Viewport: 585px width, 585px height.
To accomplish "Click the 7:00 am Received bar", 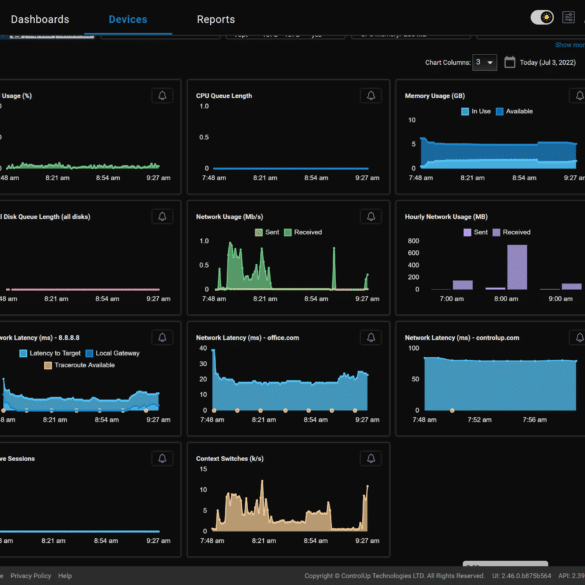I will [x=463, y=285].
